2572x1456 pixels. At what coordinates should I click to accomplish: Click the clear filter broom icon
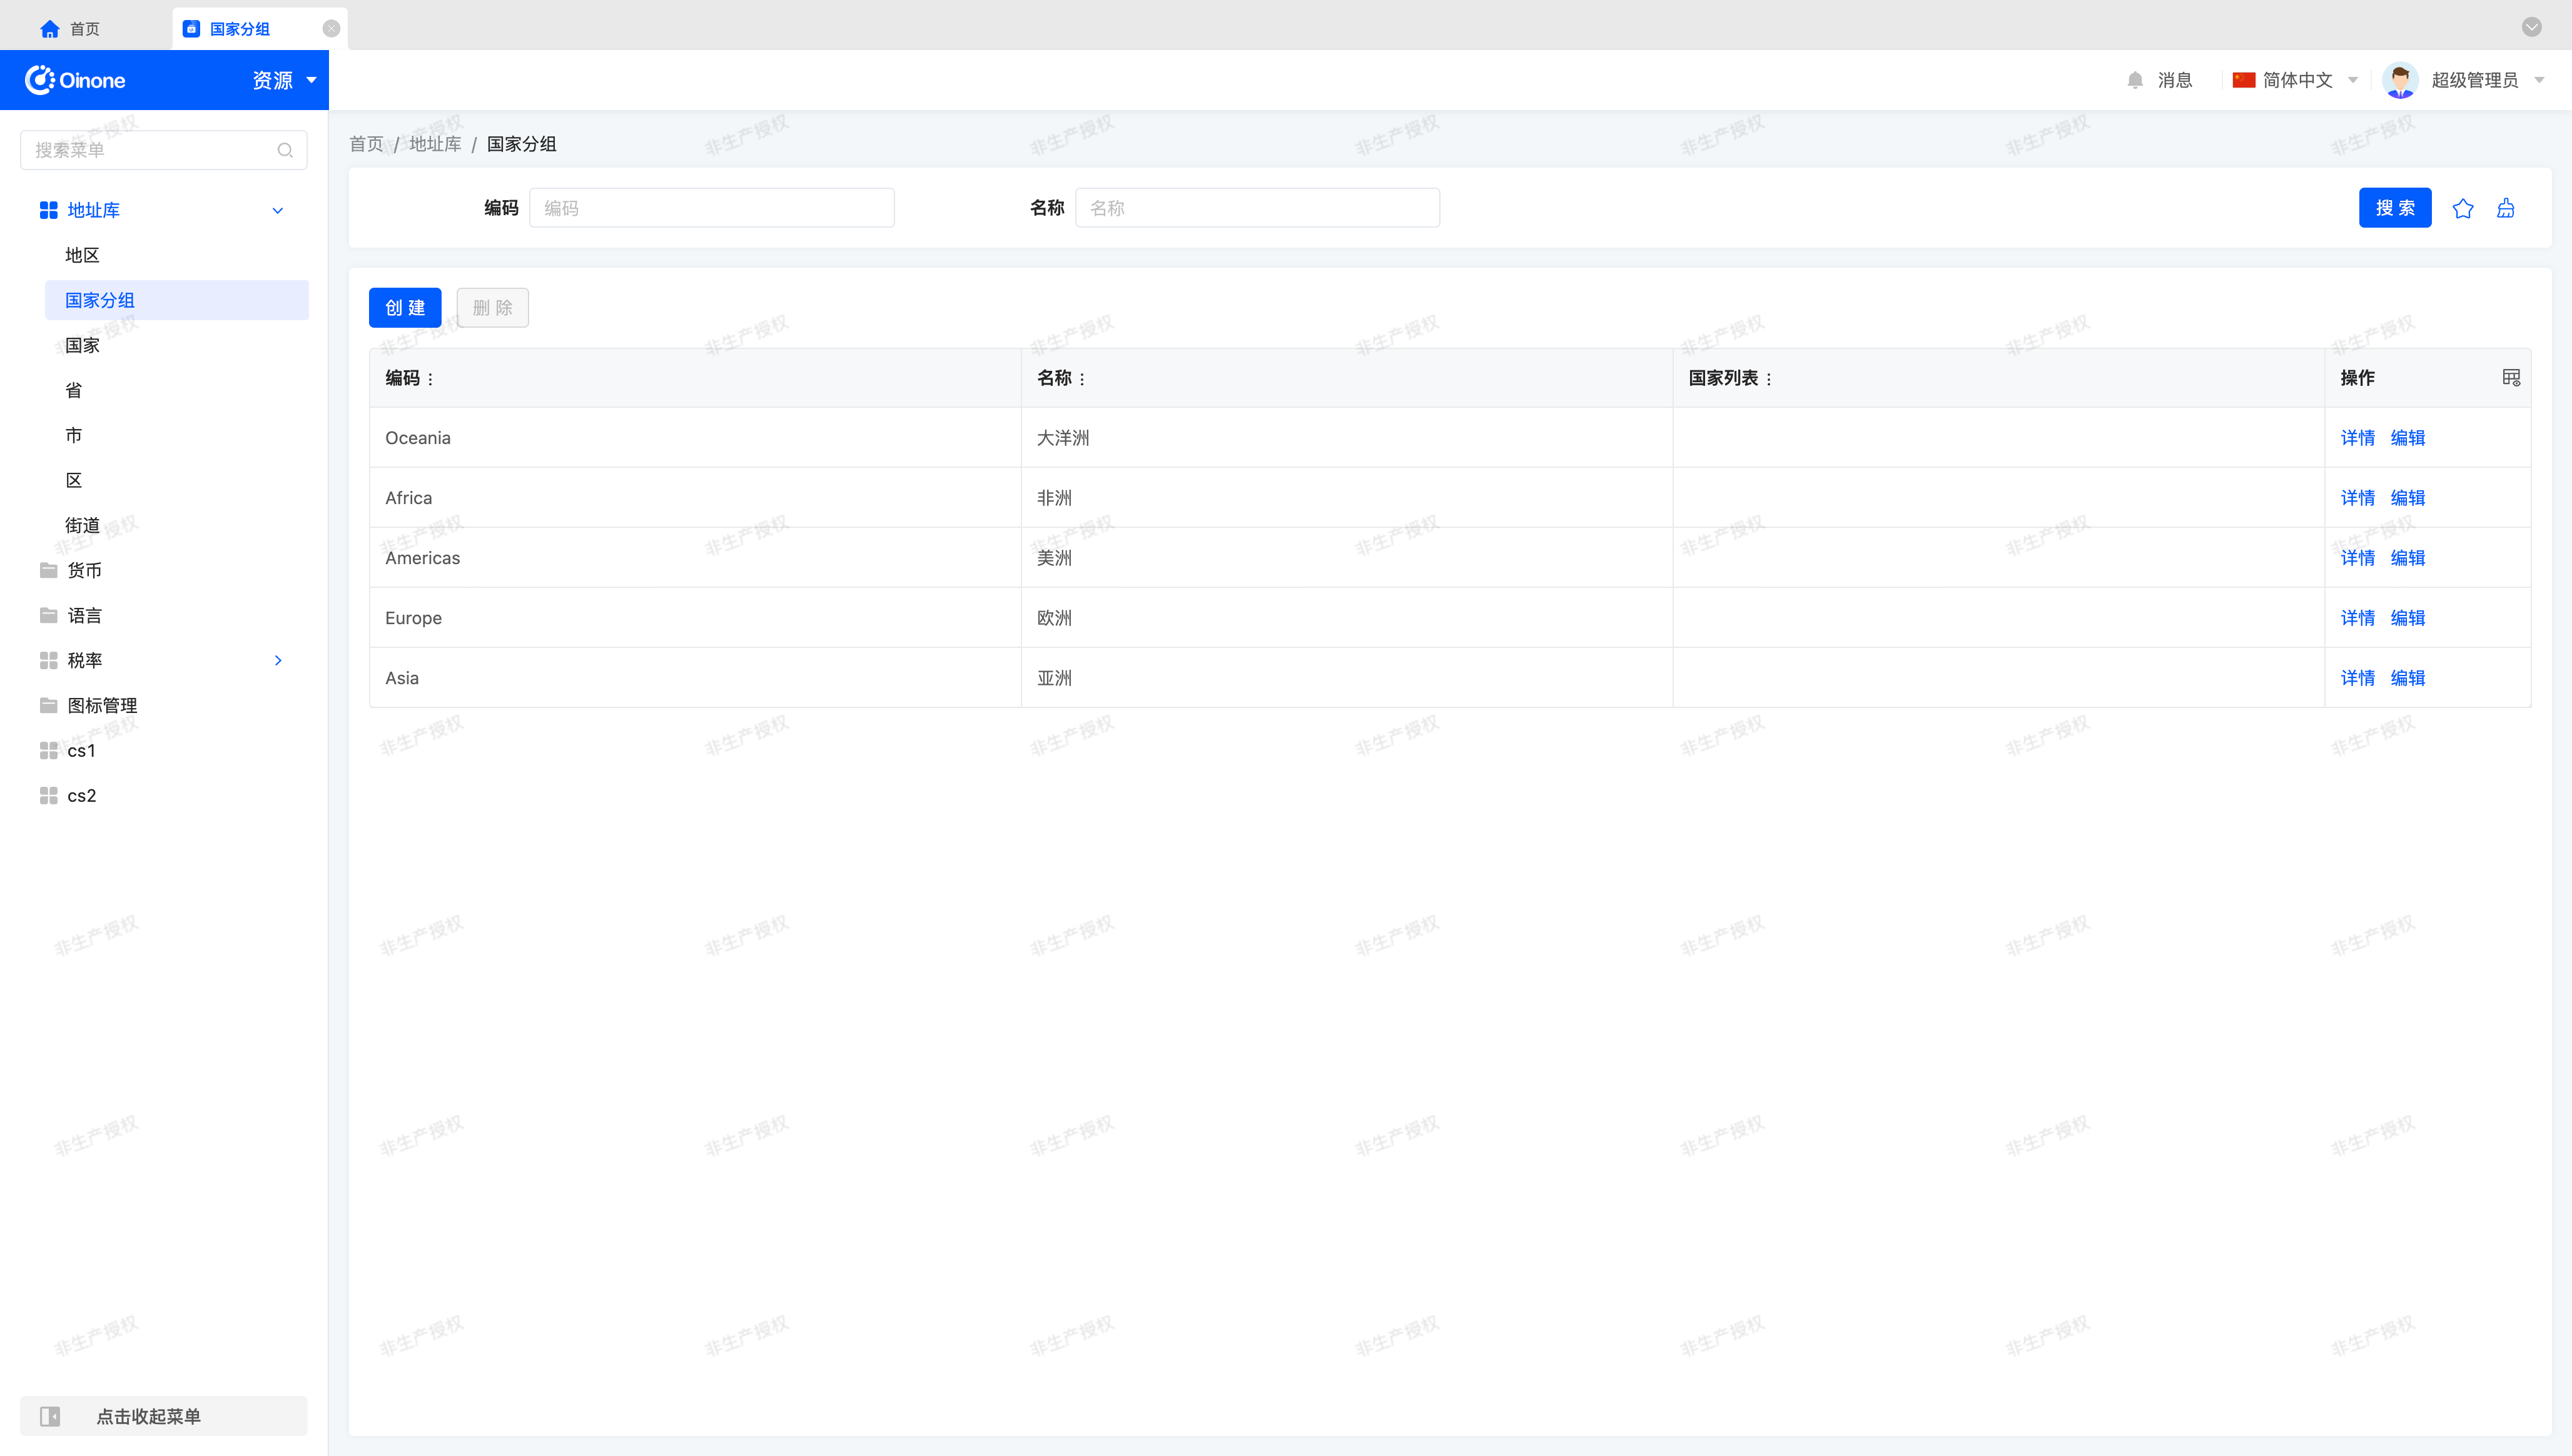point(2505,208)
